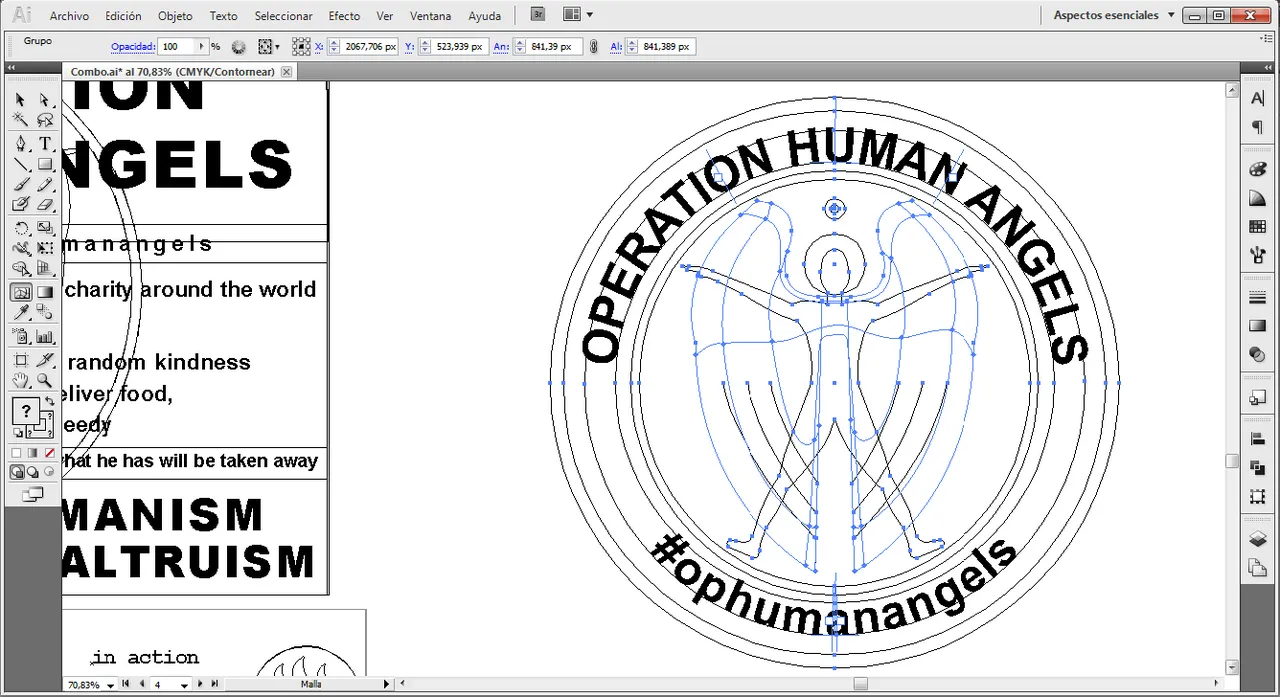Pick the Magic Wand tool
This screenshot has height=697, width=1280.
tap(21, 120)
